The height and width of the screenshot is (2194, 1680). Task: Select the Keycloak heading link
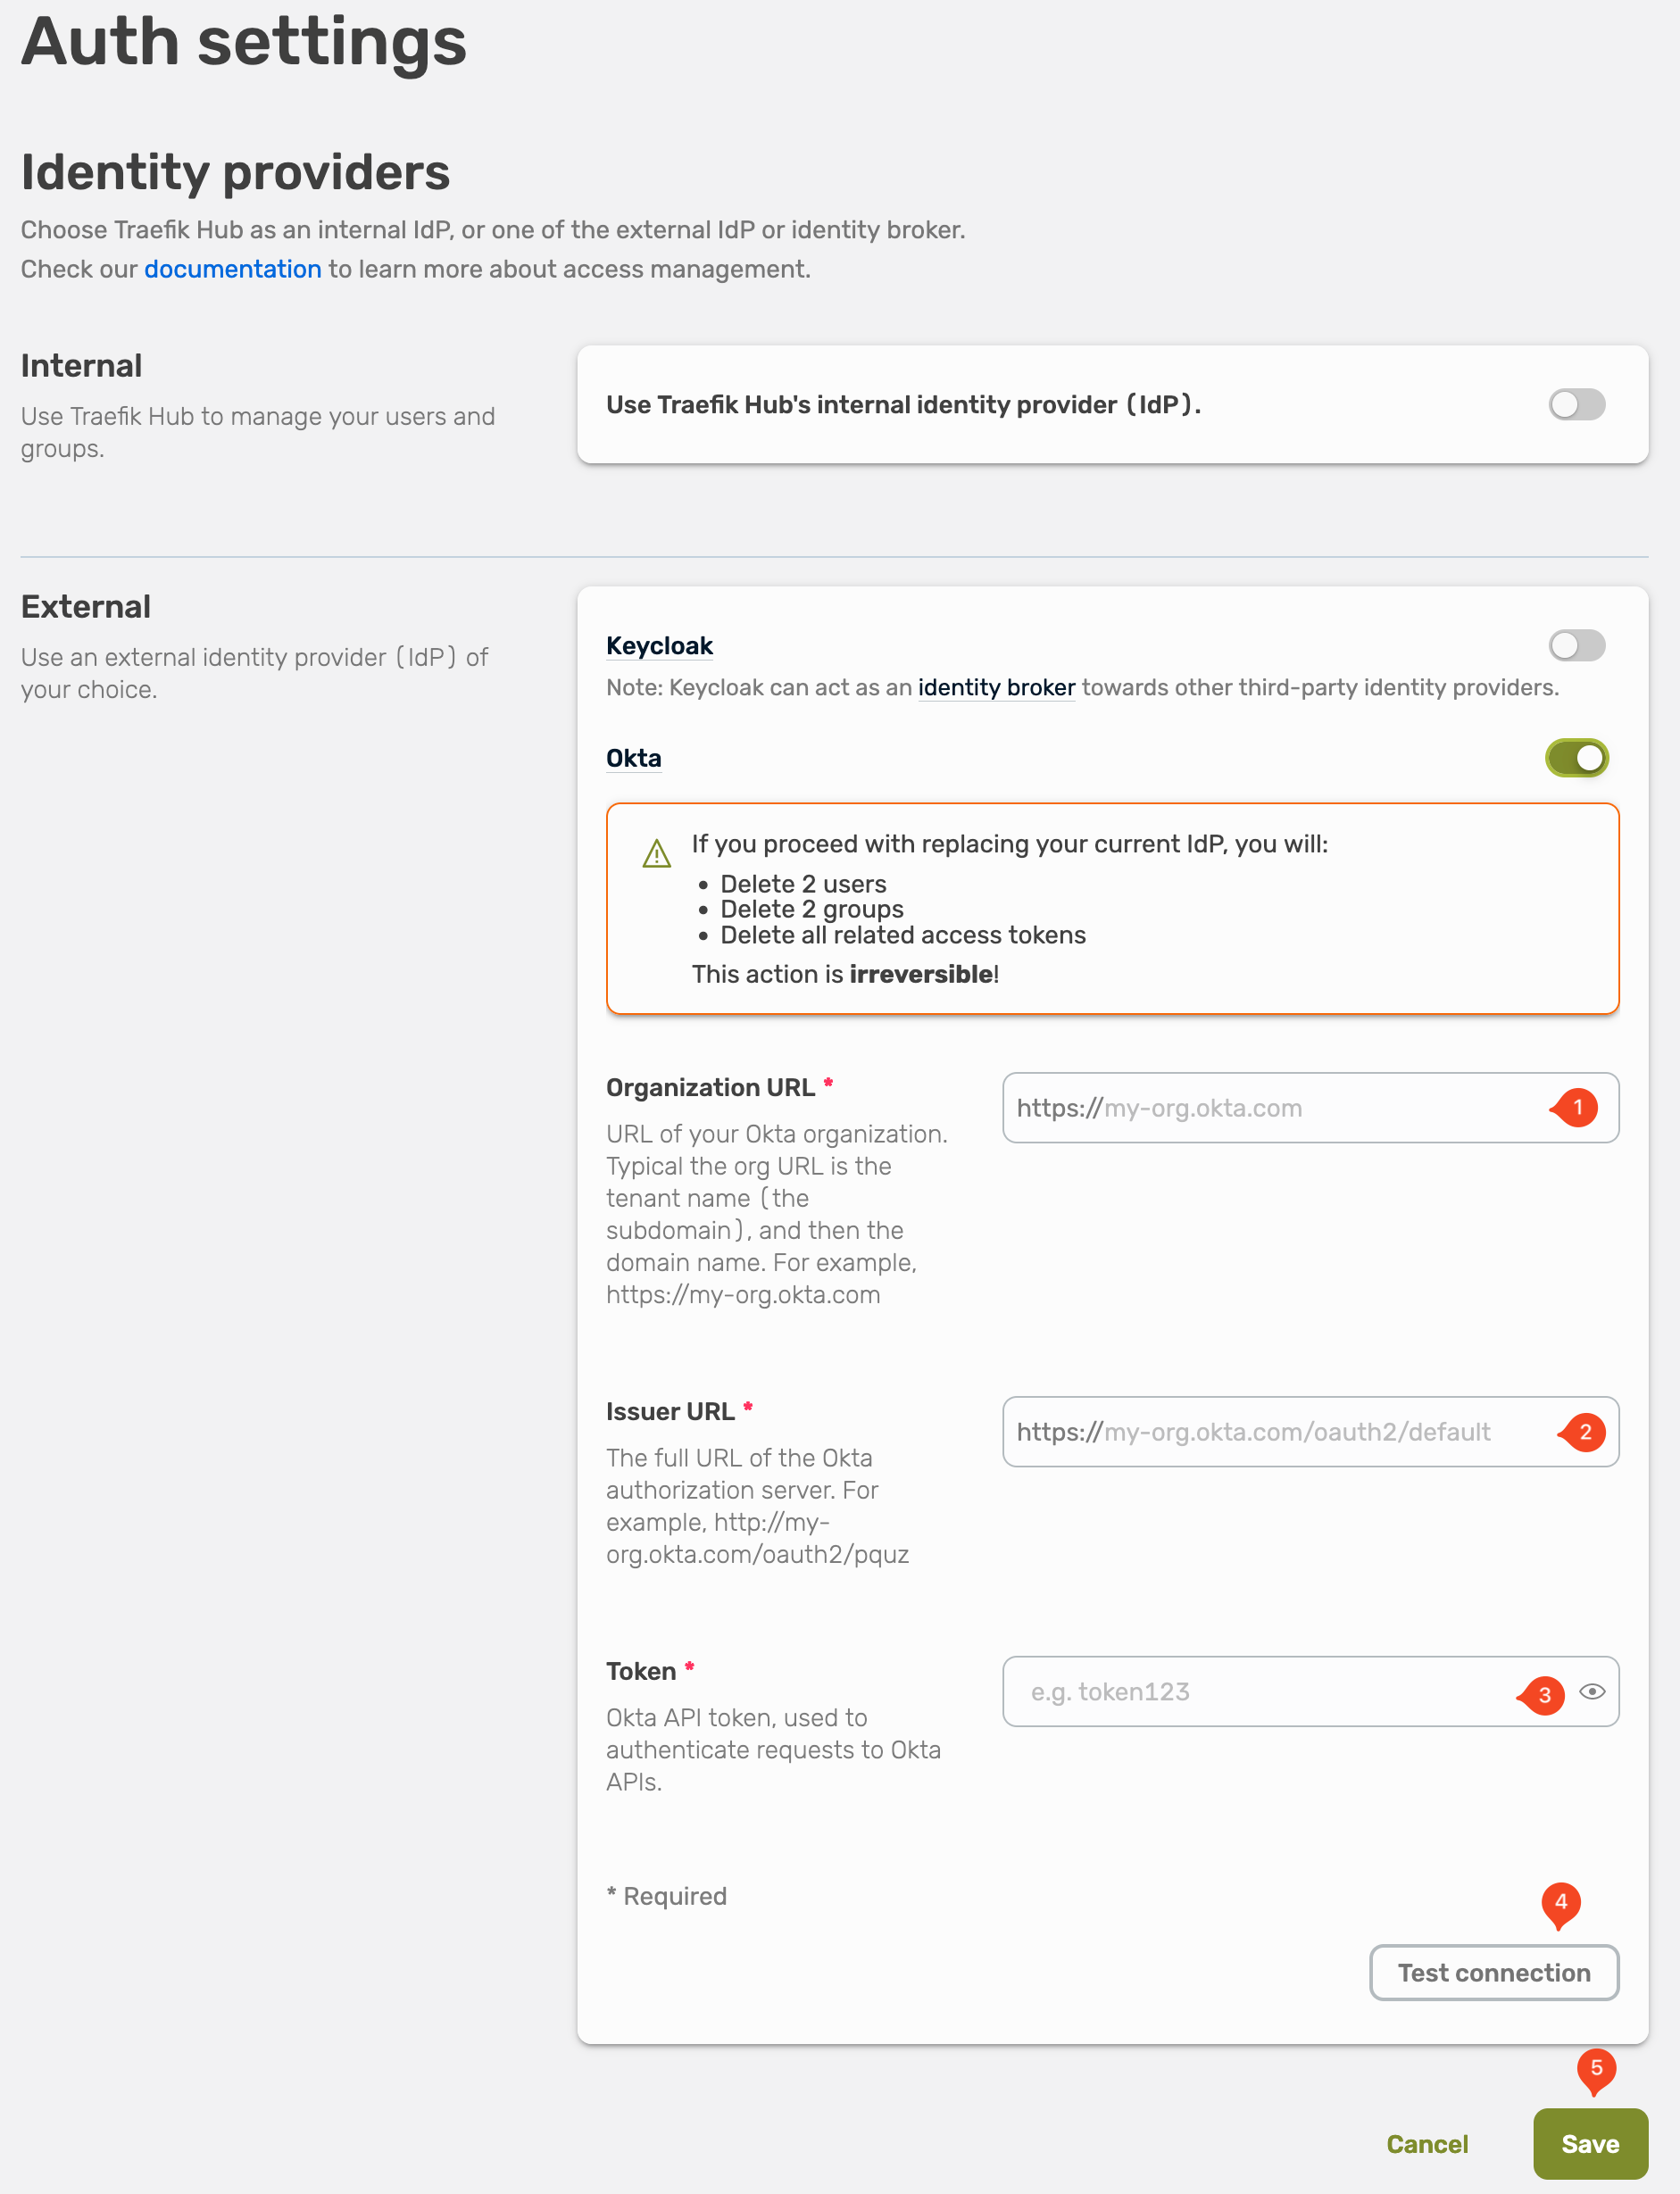coord(658,645)
